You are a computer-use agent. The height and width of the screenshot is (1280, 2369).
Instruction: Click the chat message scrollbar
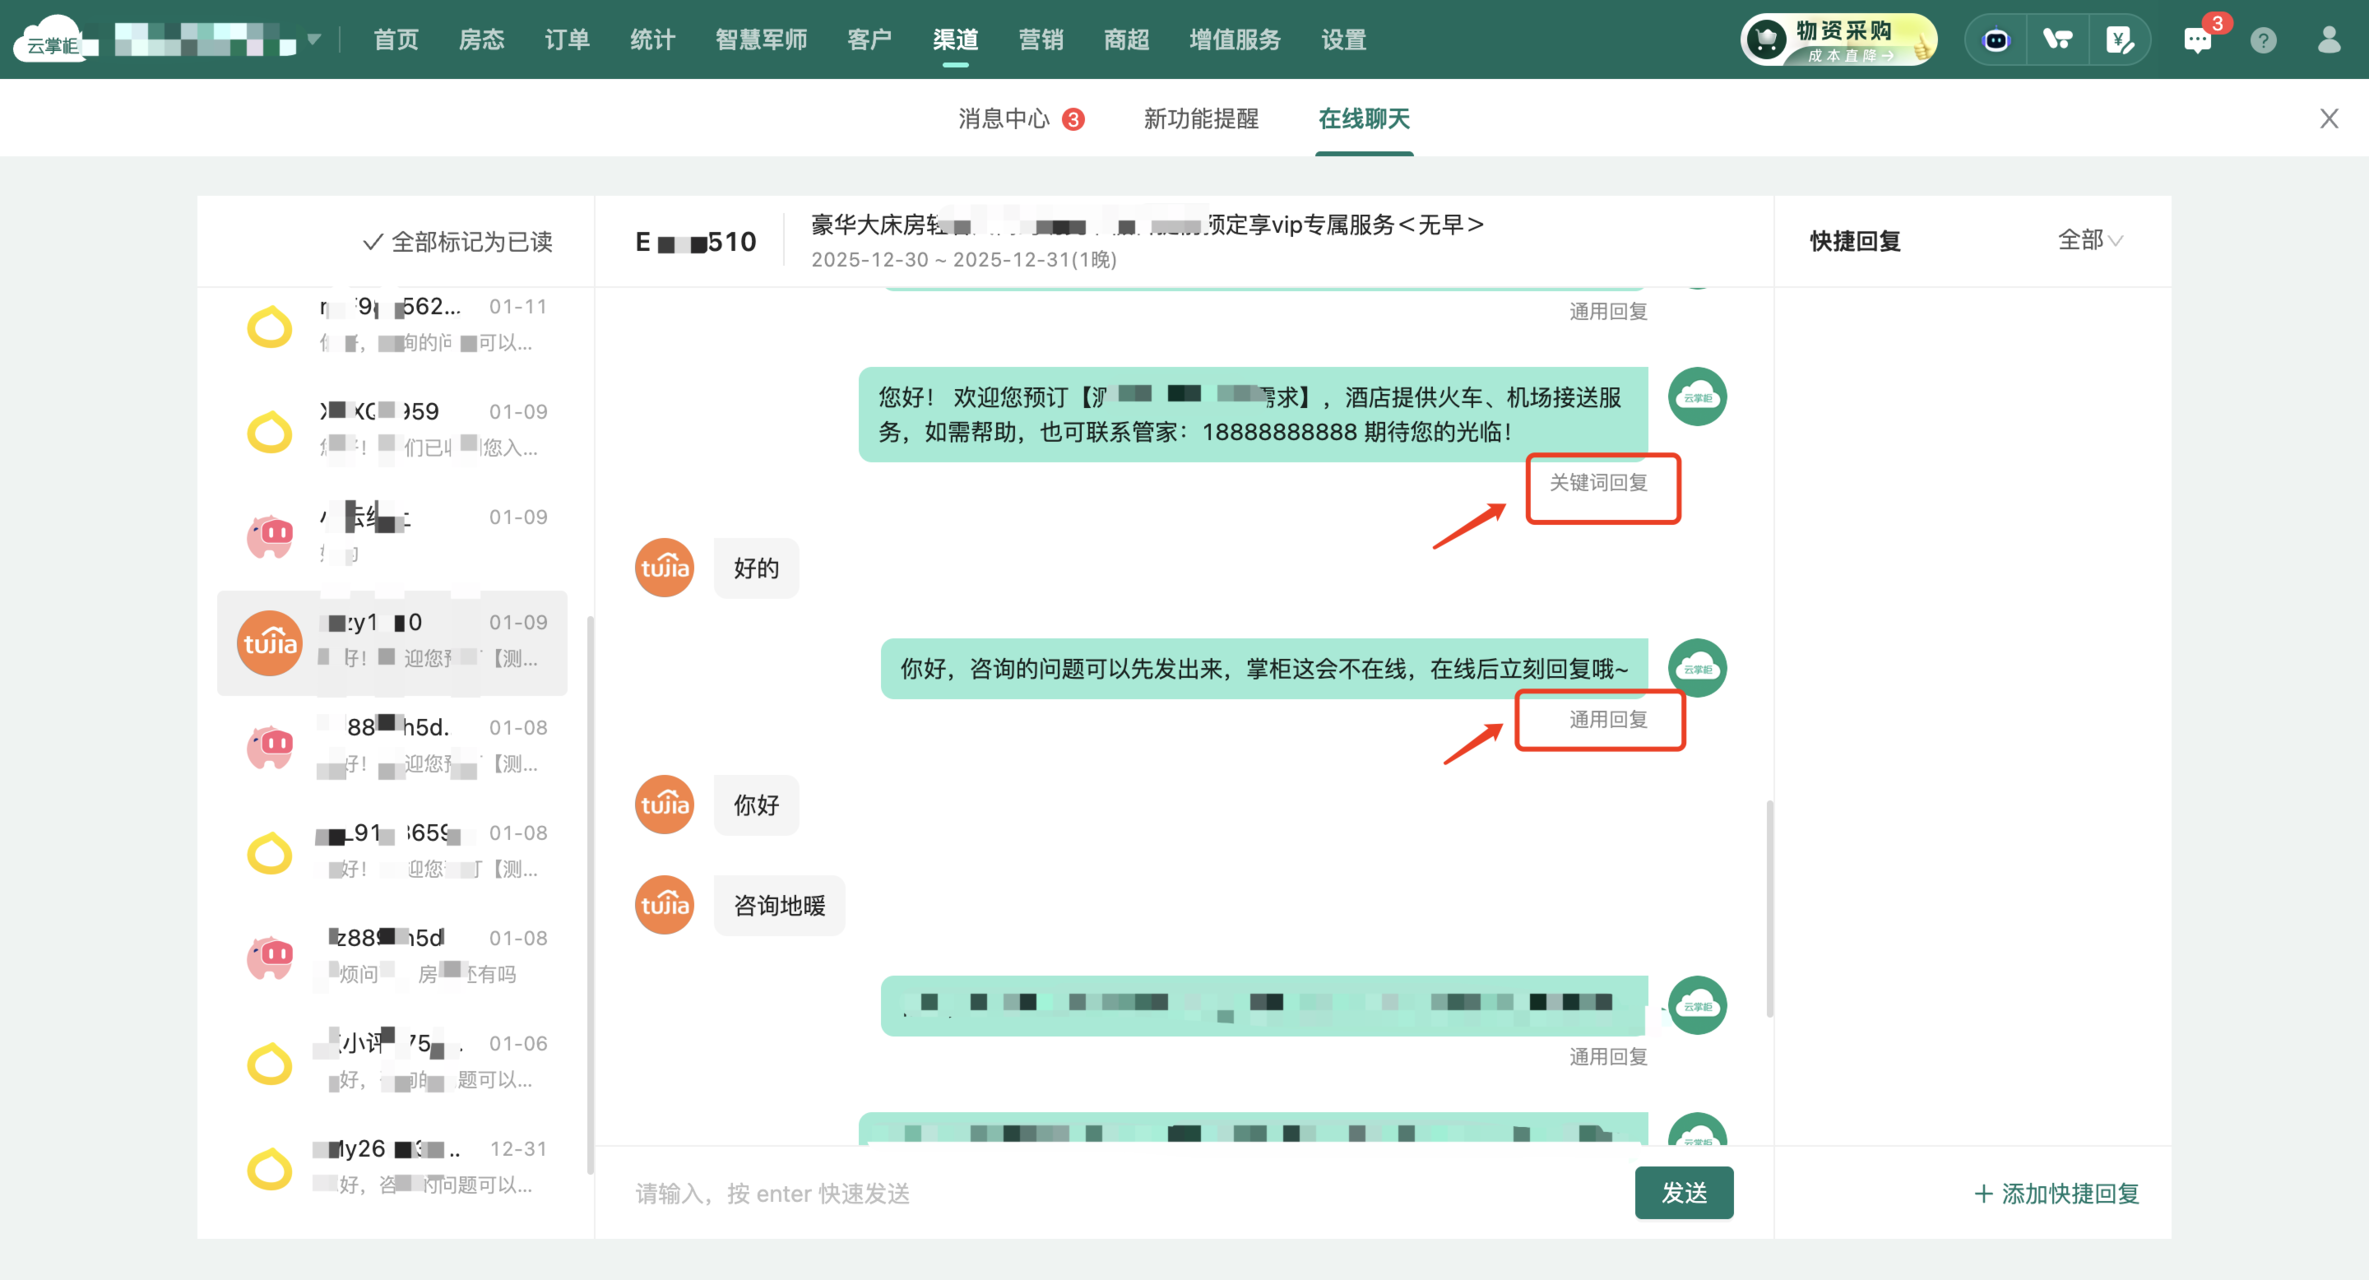coord(1769,908)
